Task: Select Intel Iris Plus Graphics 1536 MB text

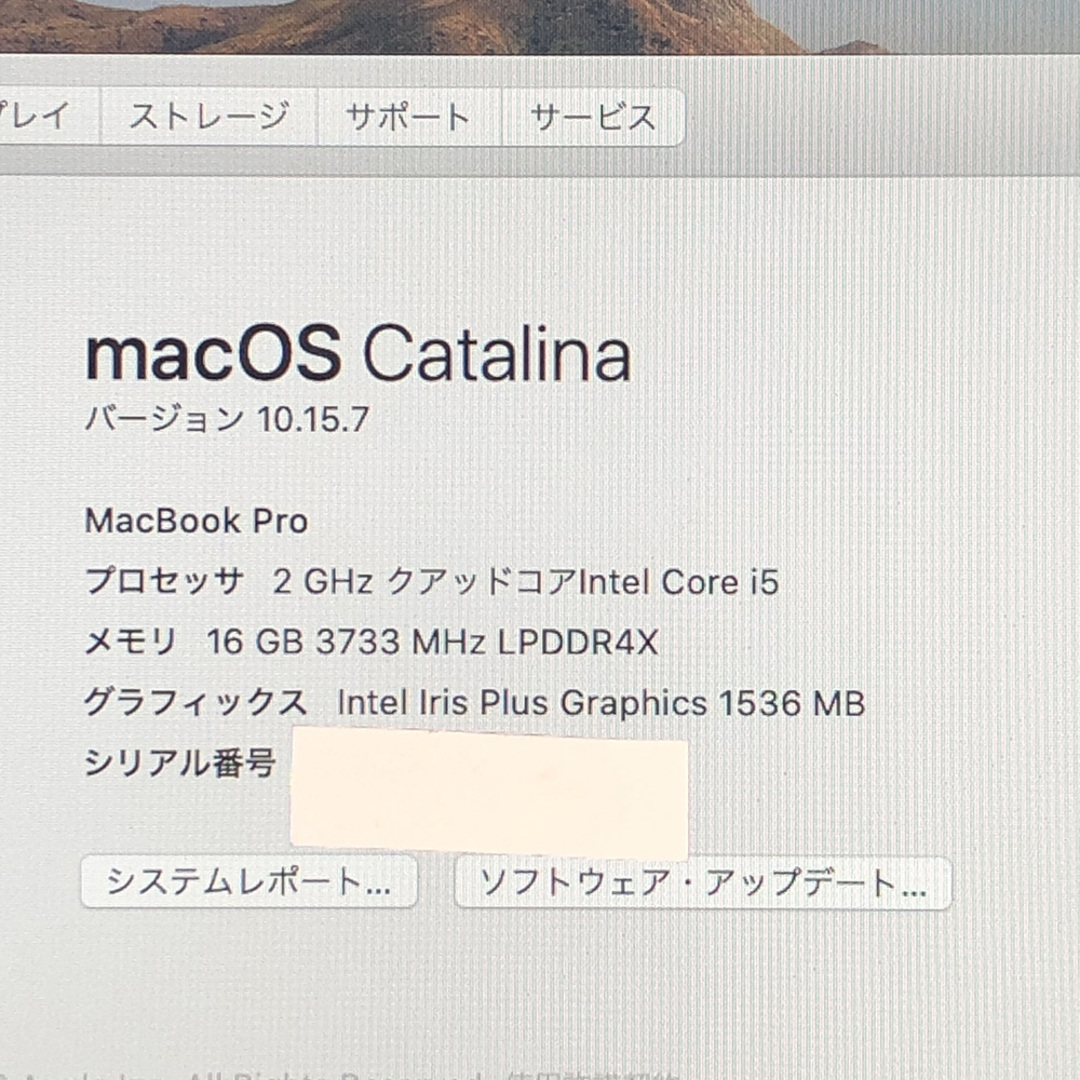Action: pos(601,703)
